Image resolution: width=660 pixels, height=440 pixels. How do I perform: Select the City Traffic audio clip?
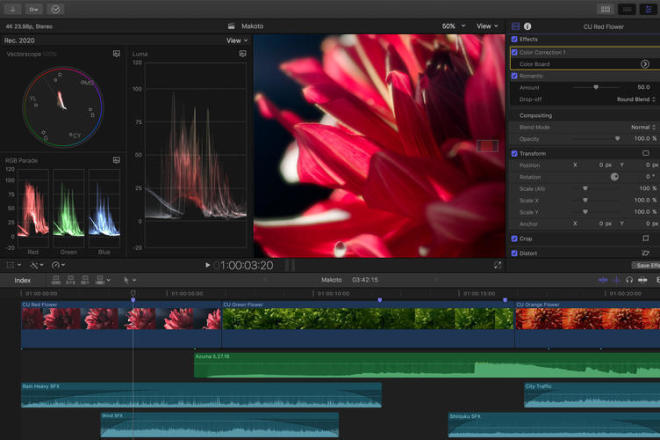tap(592, 395)
